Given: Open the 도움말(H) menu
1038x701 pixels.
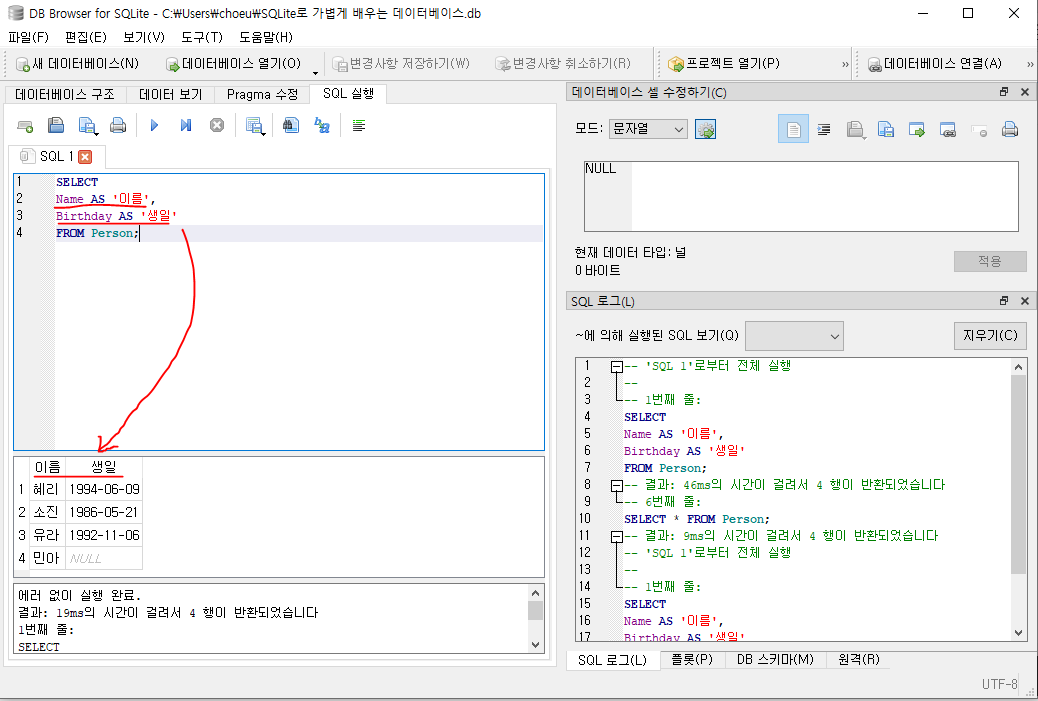Looking at the screenshot, I should click(x=266, y=37).
